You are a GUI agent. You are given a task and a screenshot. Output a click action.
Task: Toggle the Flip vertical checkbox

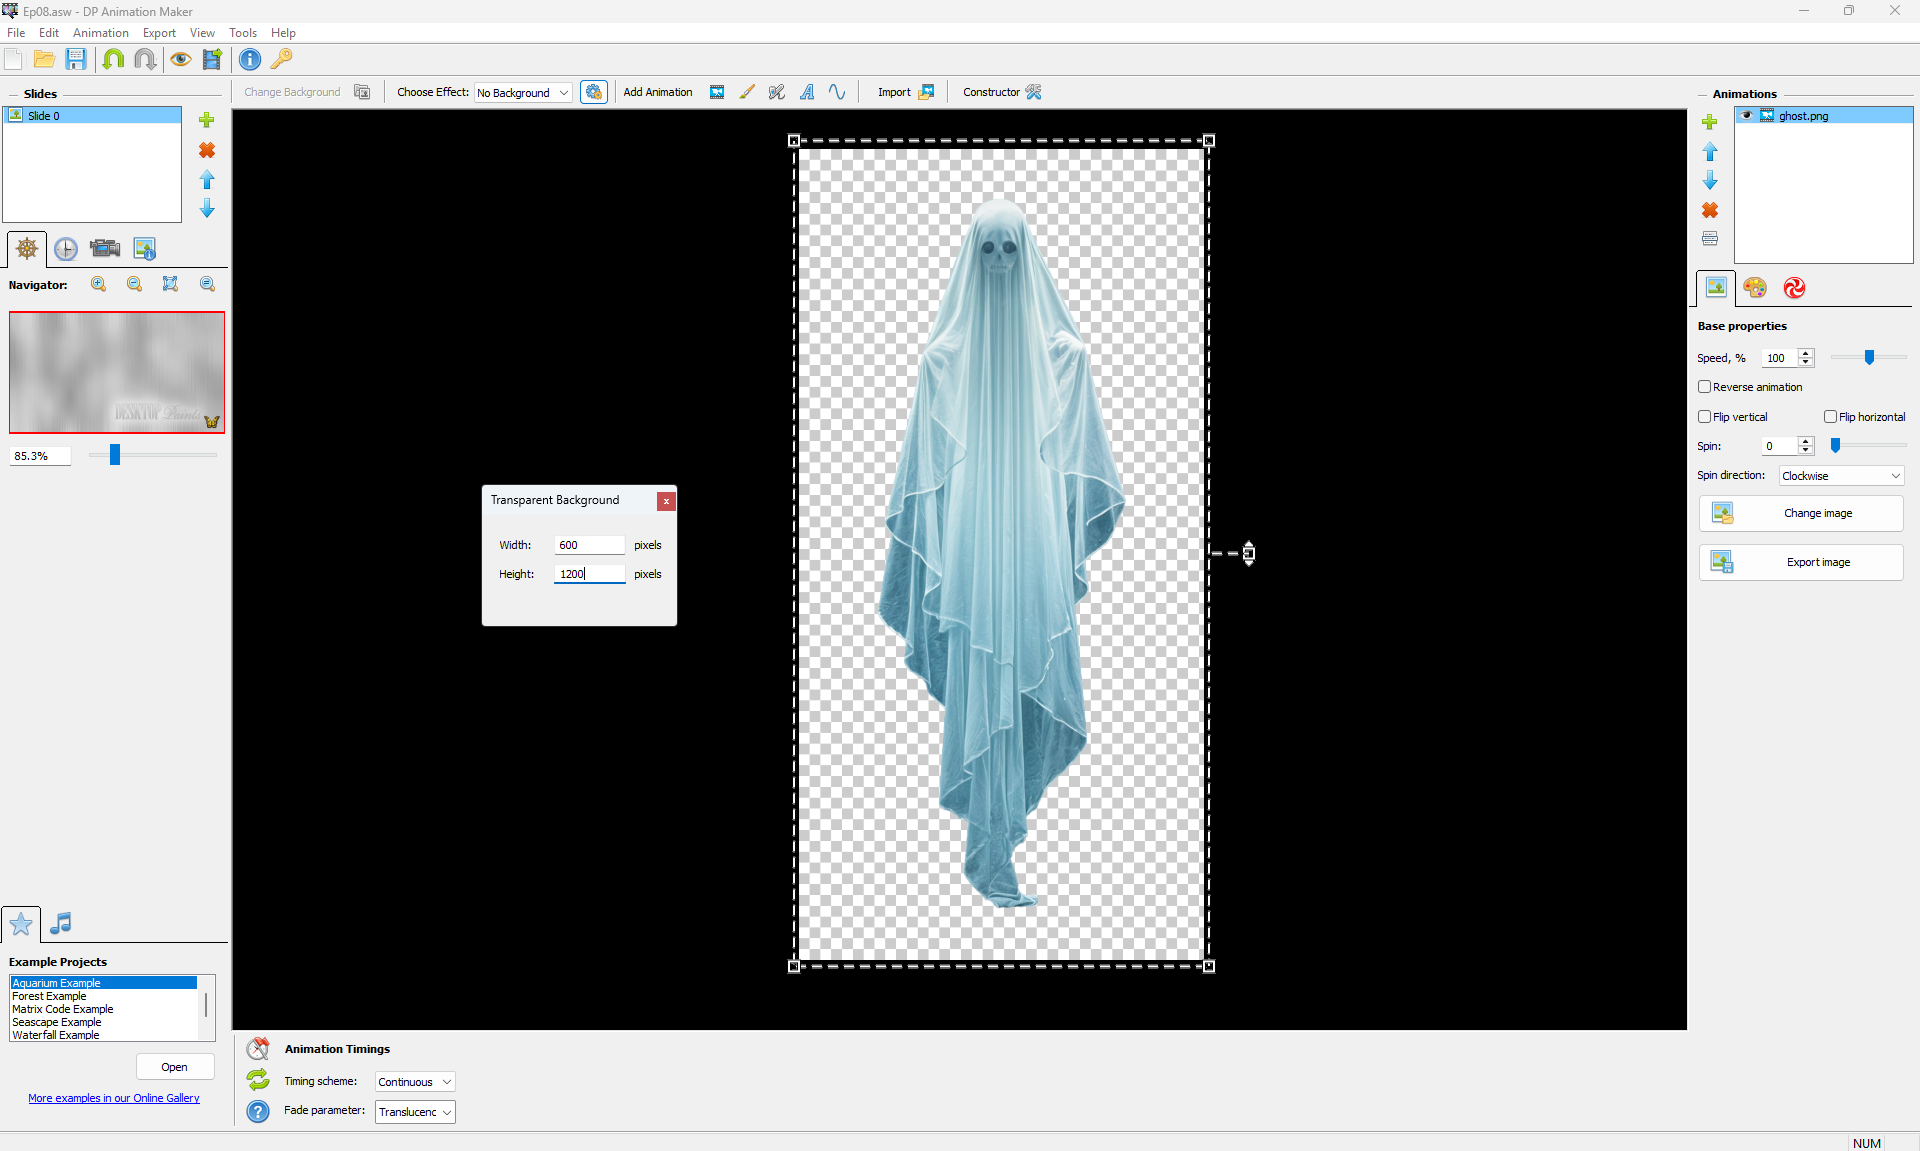pos(1705,417)
